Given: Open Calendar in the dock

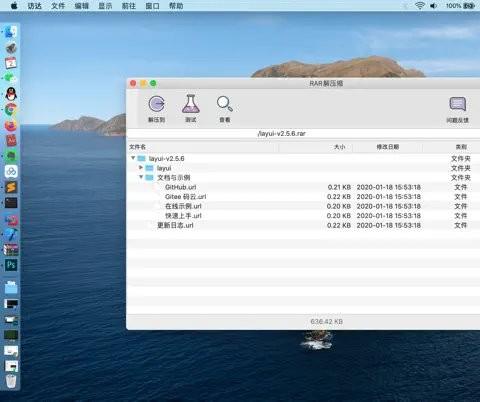Looking at the screenshot, I should (11, 63).
